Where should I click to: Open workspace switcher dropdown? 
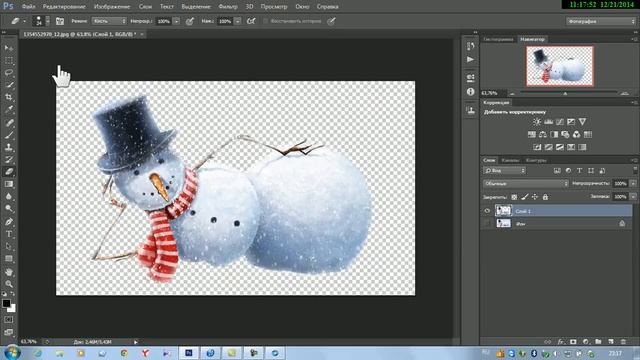tap(600, 21)
